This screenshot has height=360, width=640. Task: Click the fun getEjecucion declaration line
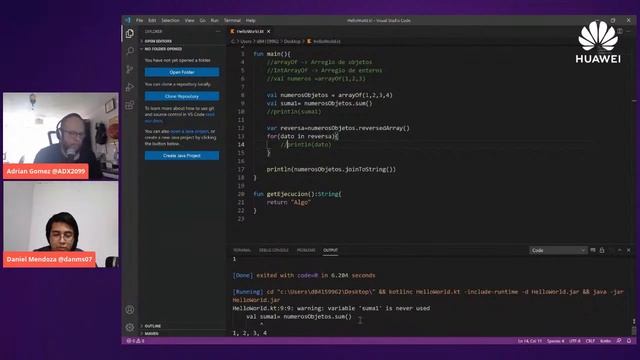click(297, 194)
